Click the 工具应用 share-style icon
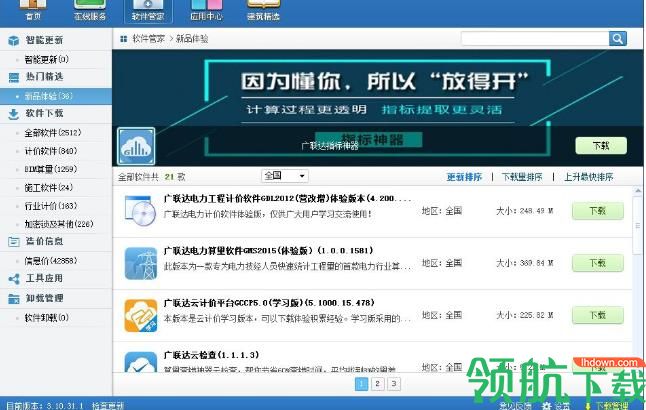The image size is (646, 410). click(x=14, y=279)
